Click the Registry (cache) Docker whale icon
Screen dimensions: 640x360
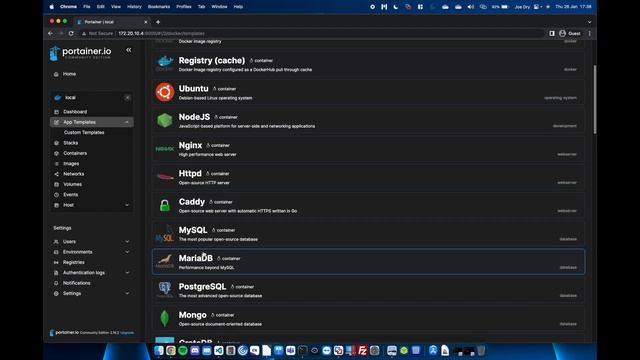coord(165,63)
